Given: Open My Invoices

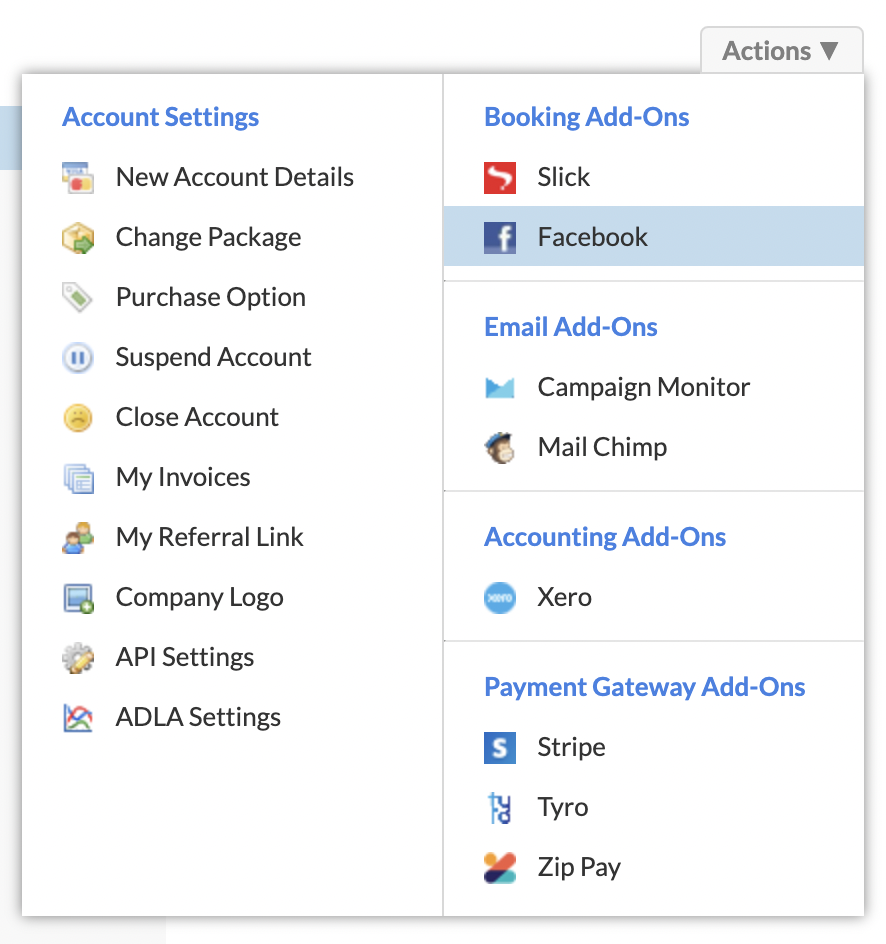Looking at the screenshot, I should 232,478.
